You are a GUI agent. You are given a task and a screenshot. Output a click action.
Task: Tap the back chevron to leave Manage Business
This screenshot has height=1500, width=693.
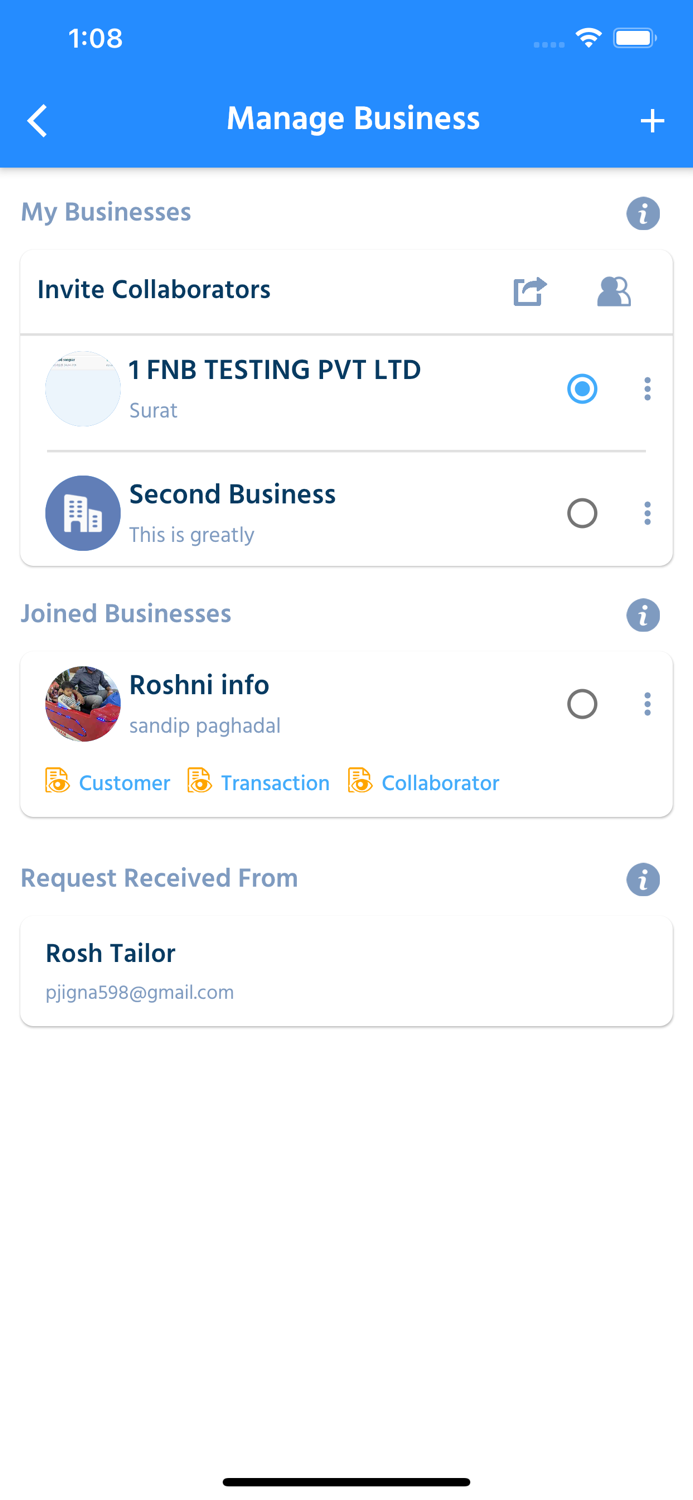pyautogui.click(x=36, y=120)
